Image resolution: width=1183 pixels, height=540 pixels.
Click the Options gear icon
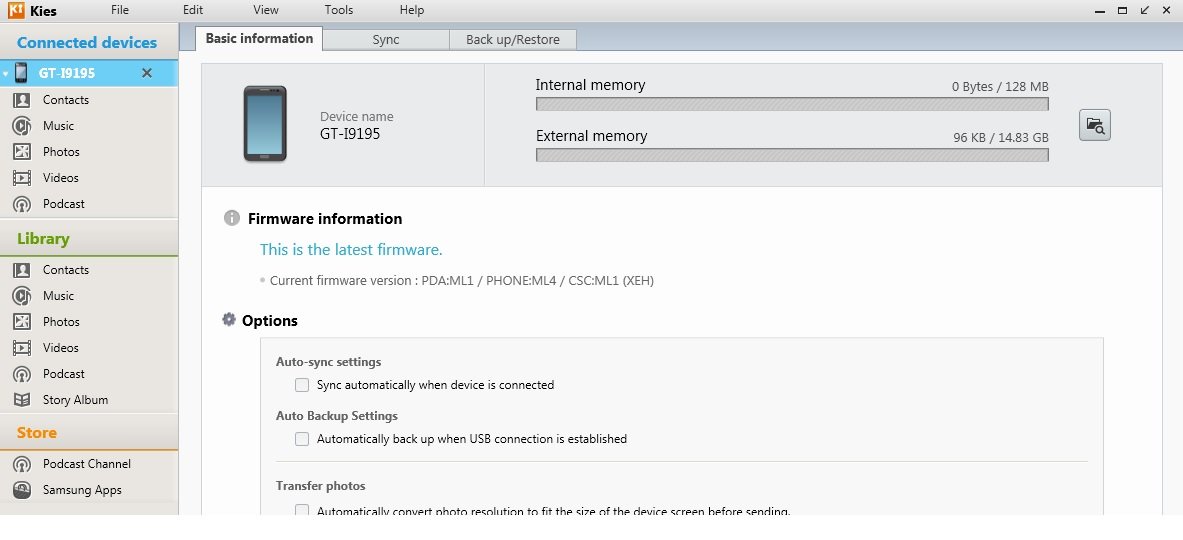229,320
